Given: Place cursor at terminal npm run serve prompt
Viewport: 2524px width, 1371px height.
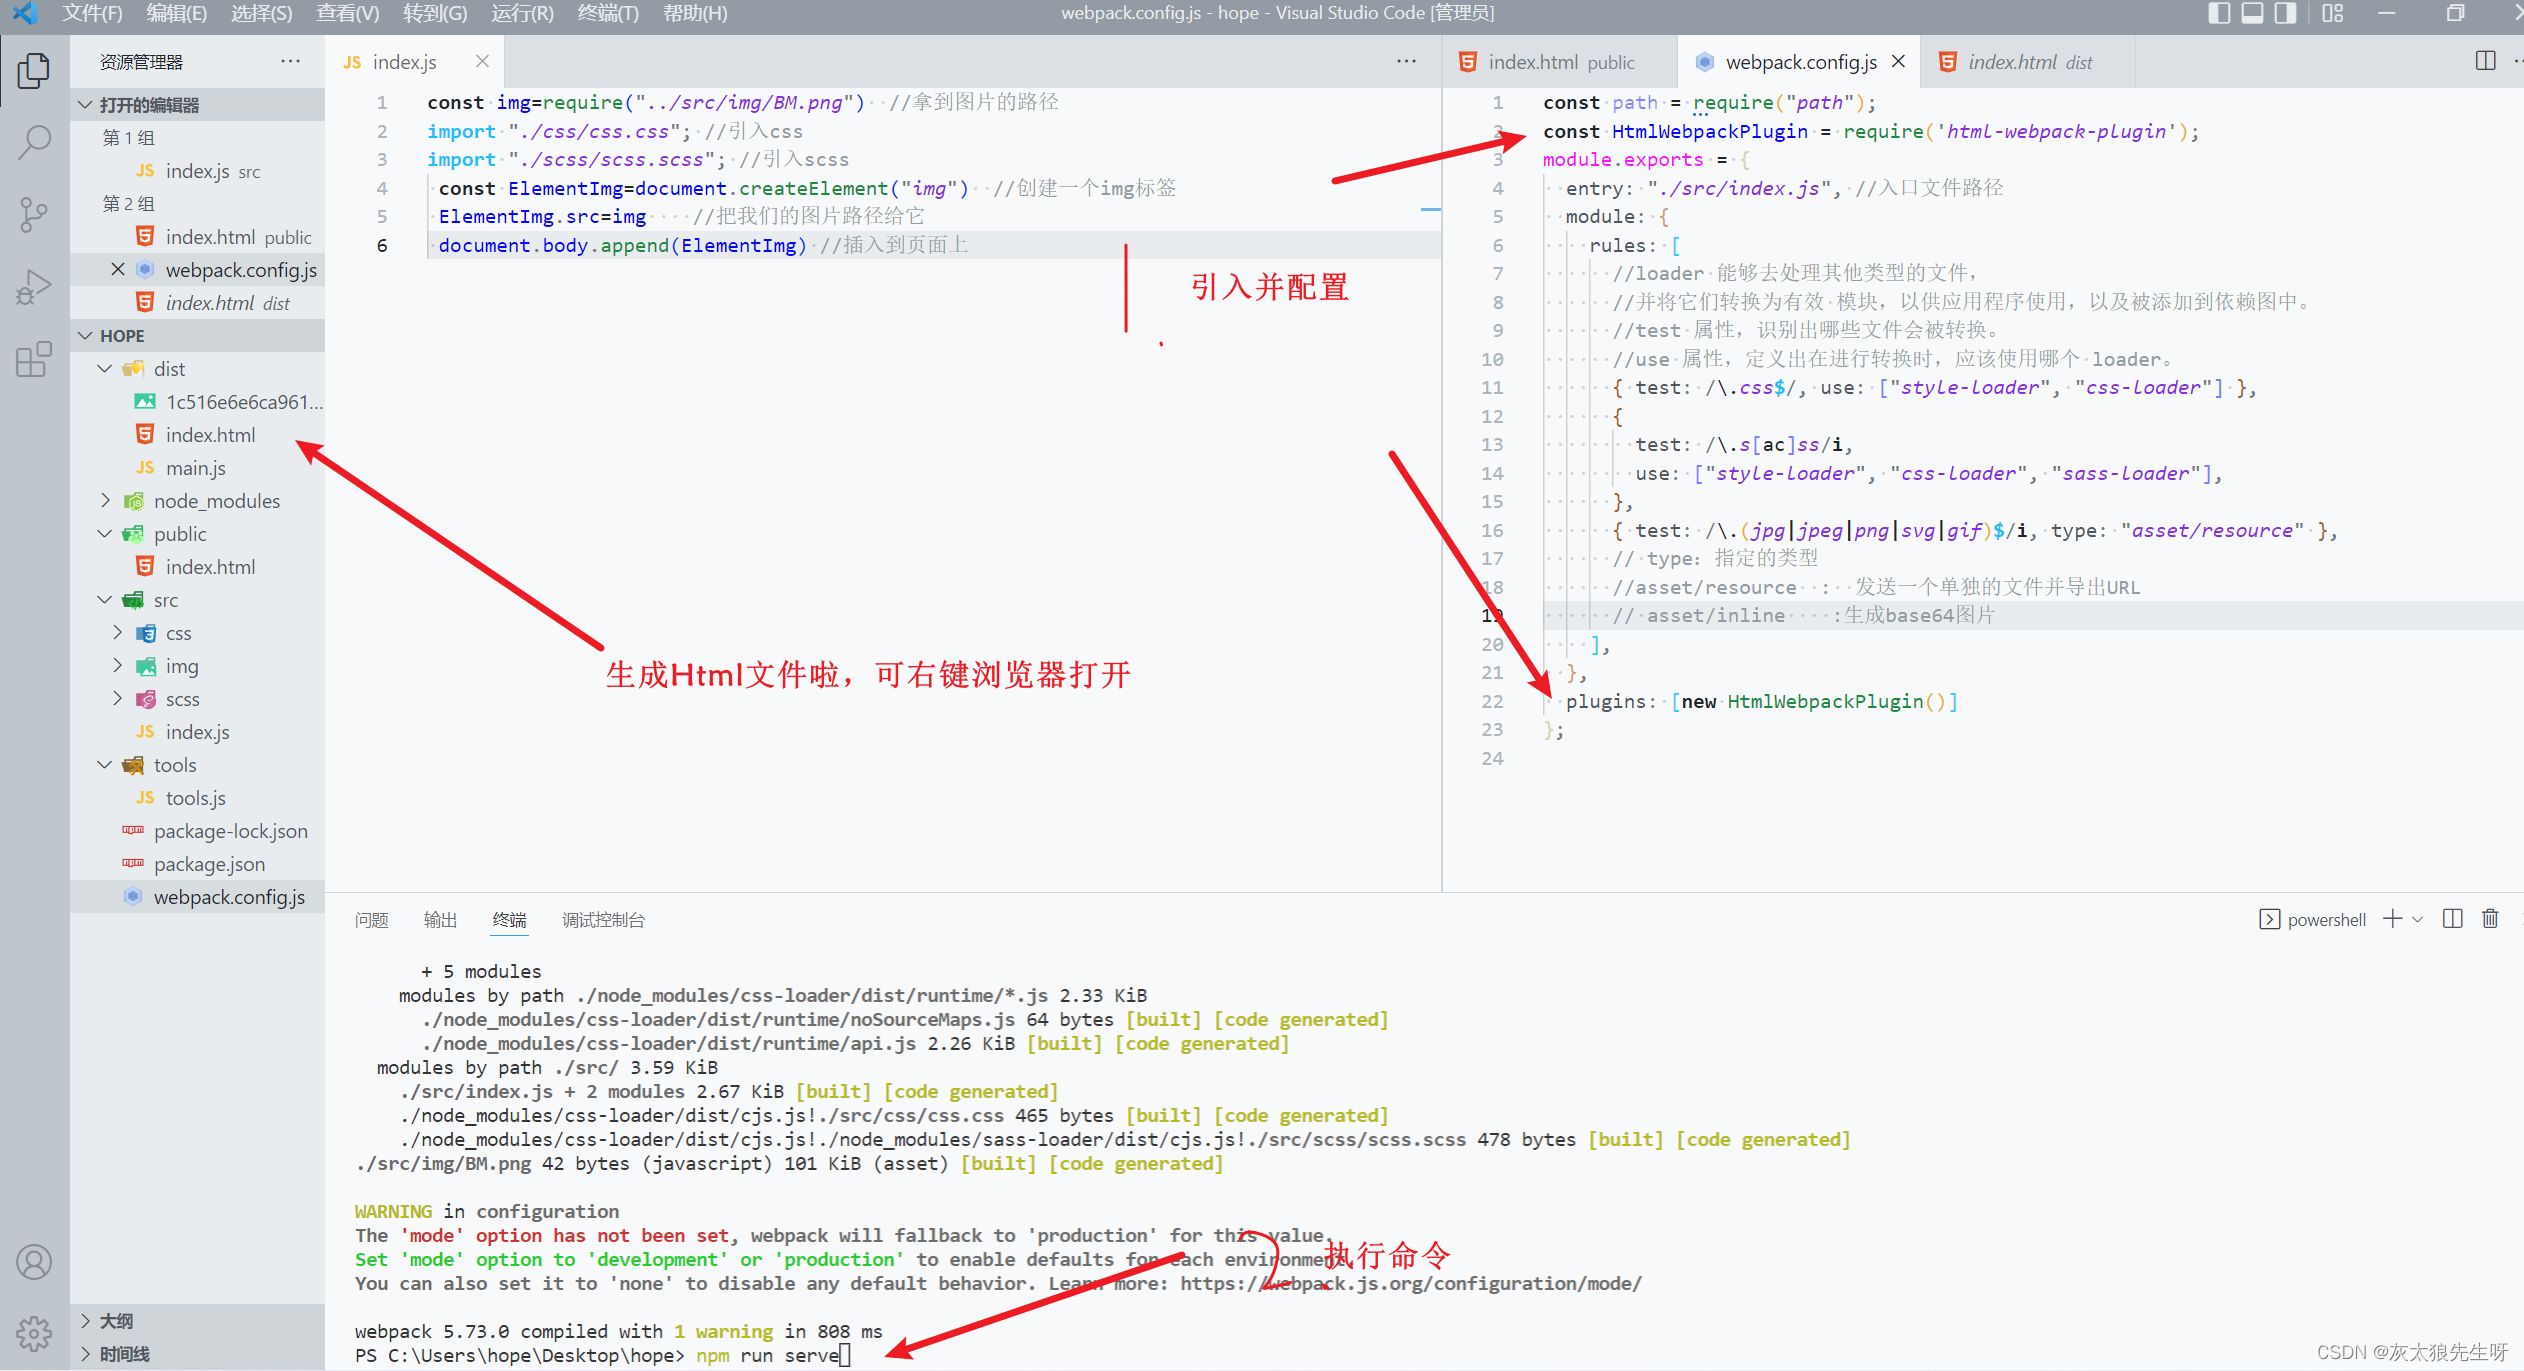Looking at the screenshot, I should coord(846,1356).
